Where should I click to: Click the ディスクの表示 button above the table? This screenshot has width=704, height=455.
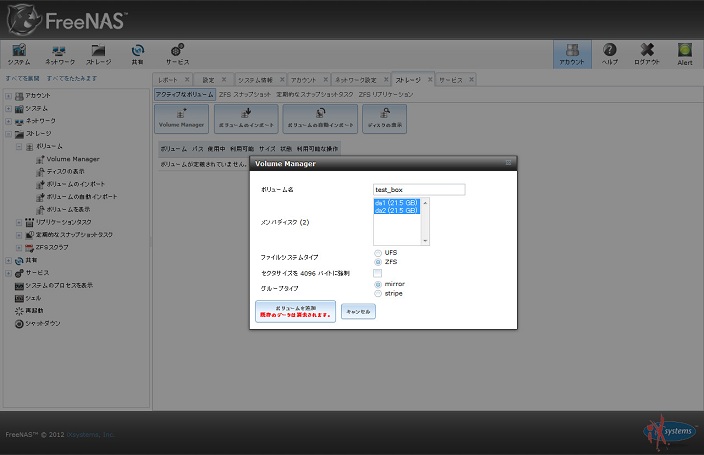(x=385, y=119)
